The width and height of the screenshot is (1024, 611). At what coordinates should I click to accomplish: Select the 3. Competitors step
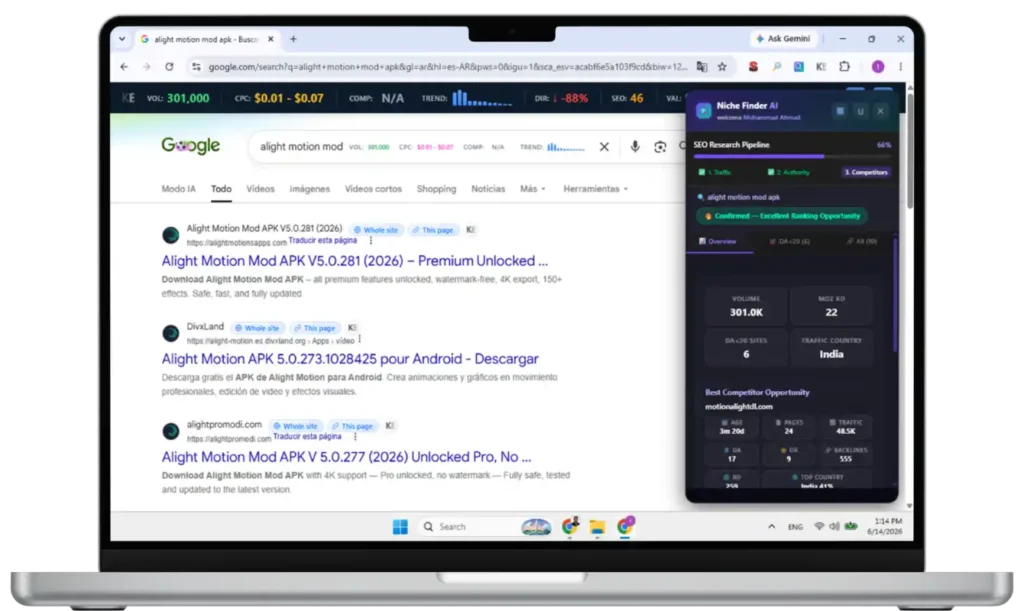(866, 172)
